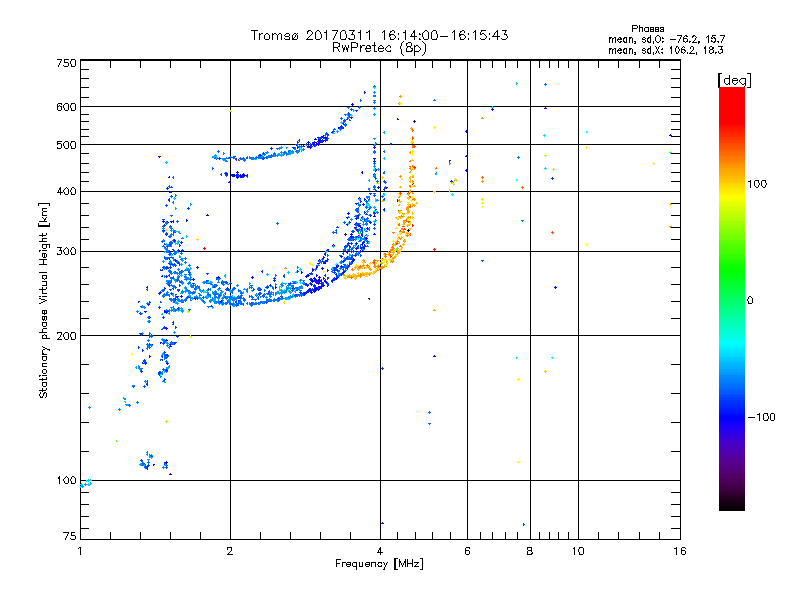Click the '[deg]' colorbar unit label
Image resolution: width=800 pixels, height=600 pixels.
734,80
